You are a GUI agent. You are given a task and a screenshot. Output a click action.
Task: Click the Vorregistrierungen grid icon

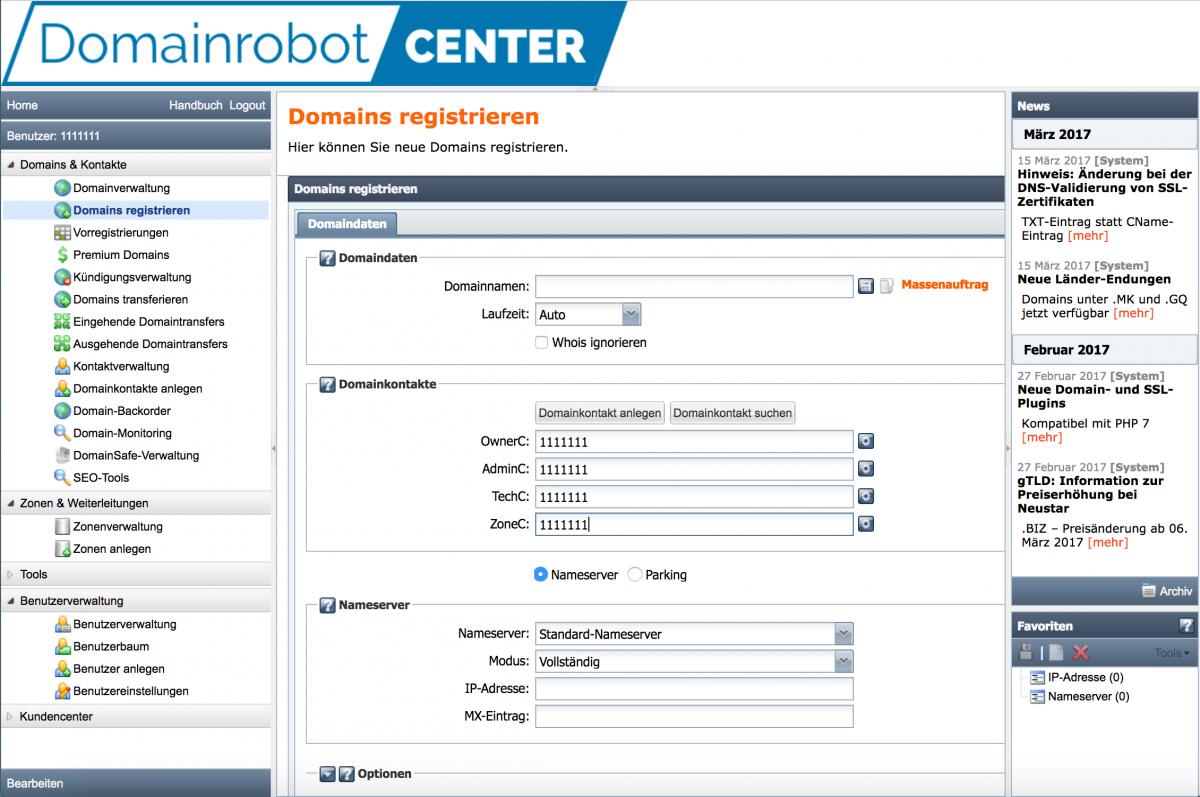[x=62, y=233]
